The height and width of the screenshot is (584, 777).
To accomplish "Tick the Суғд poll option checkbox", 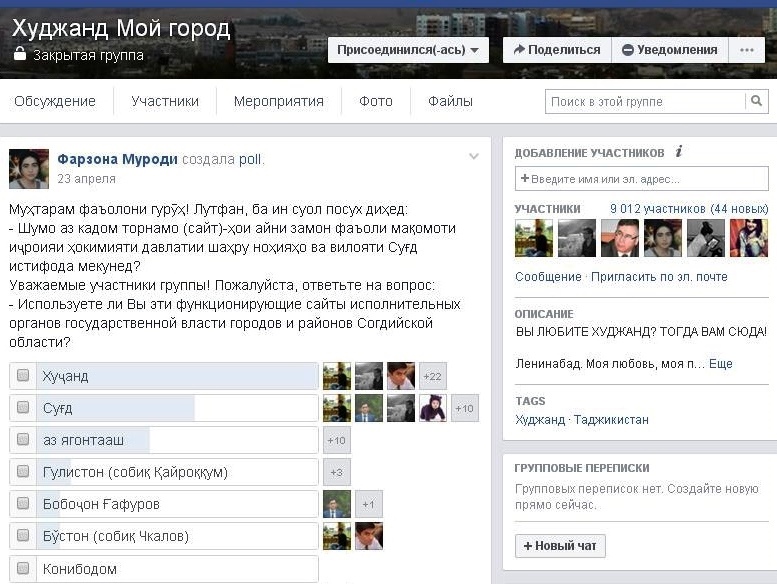I will click(23, 408).
